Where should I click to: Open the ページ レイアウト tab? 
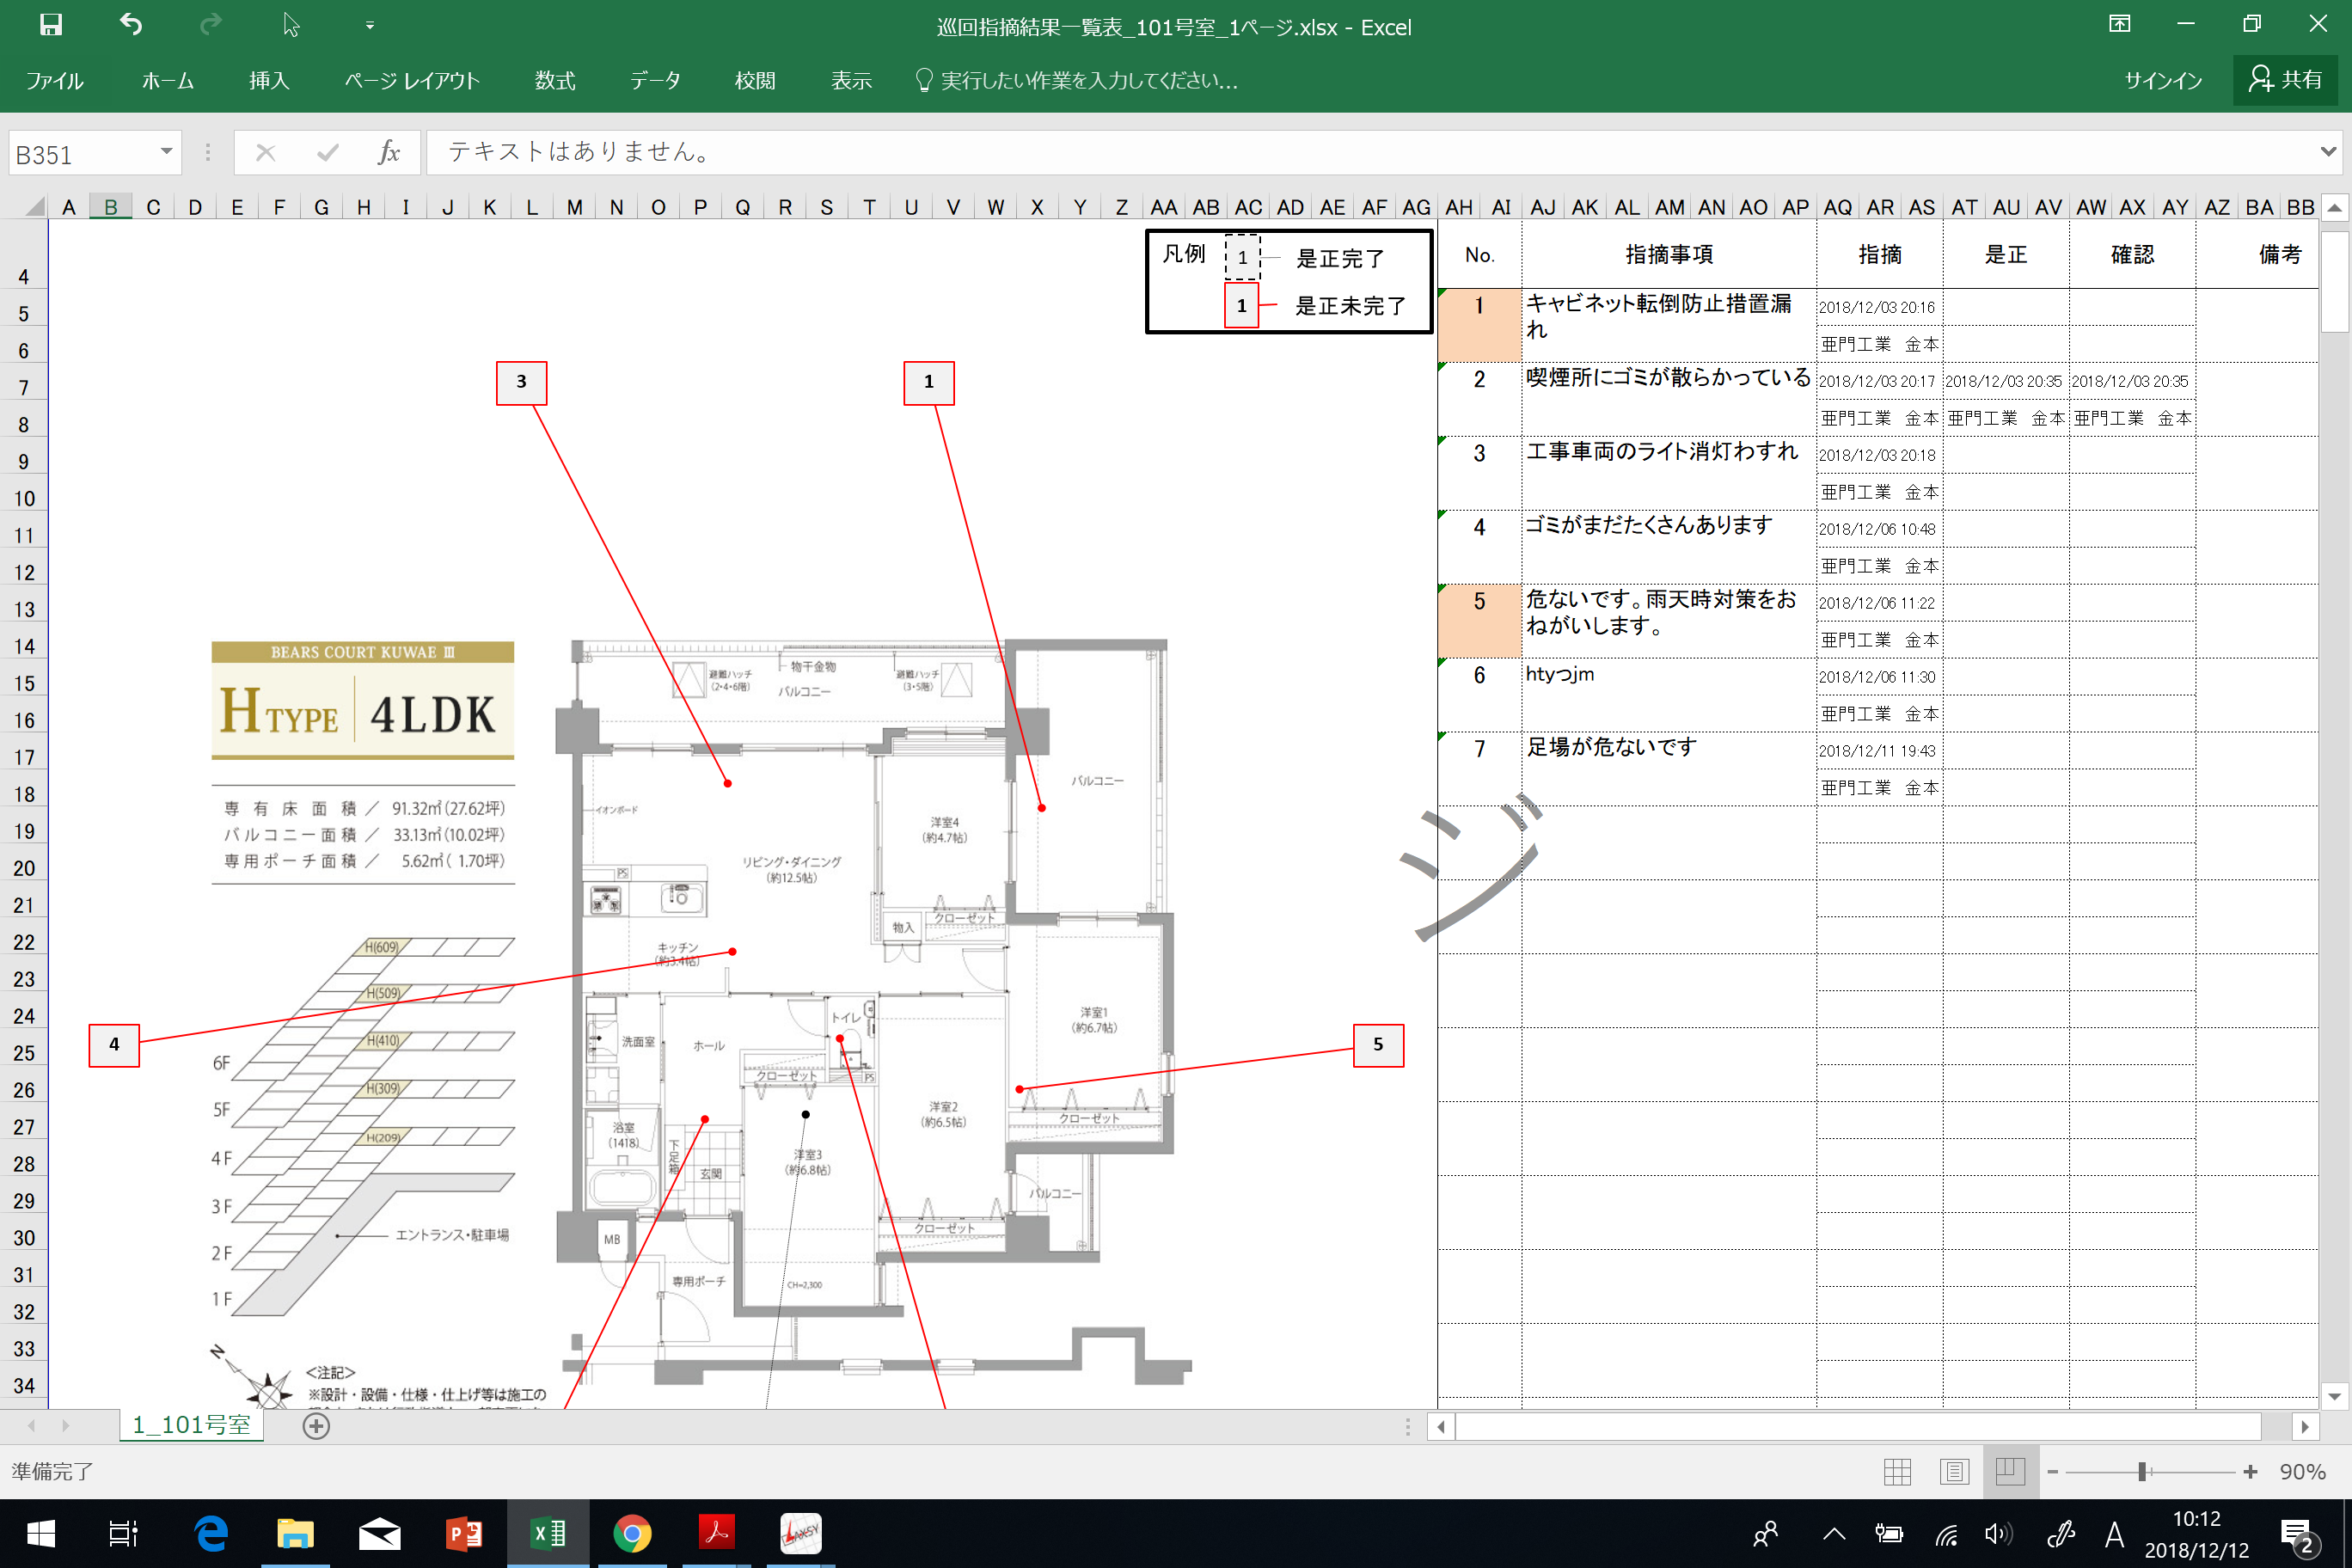411,80
